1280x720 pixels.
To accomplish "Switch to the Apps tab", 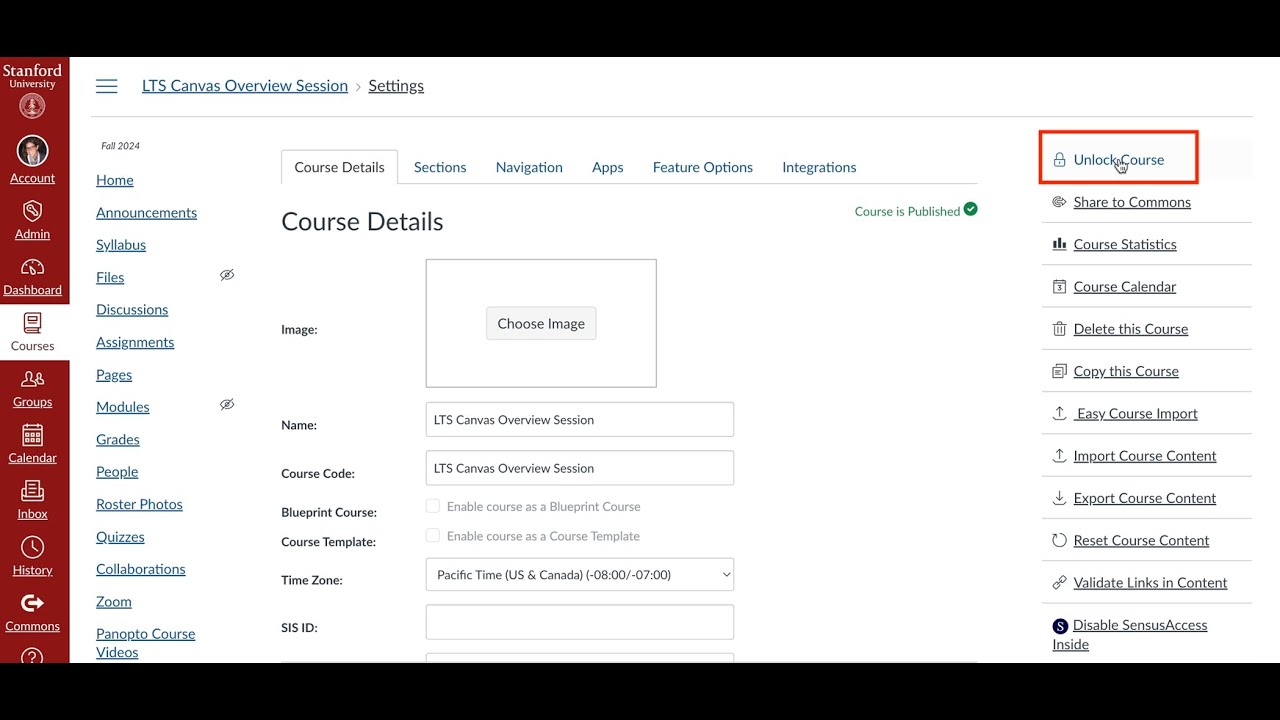I will 608,167.
